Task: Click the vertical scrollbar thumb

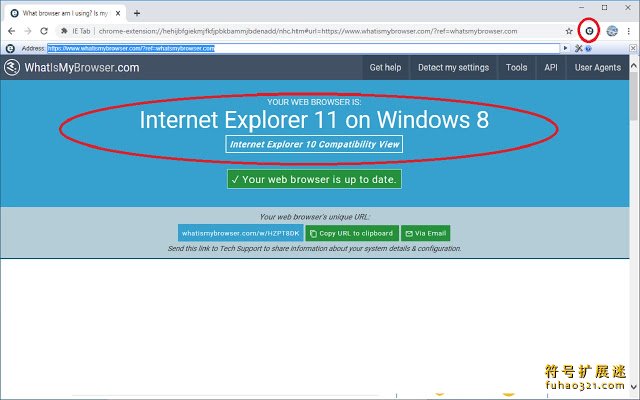Action: 634,97
